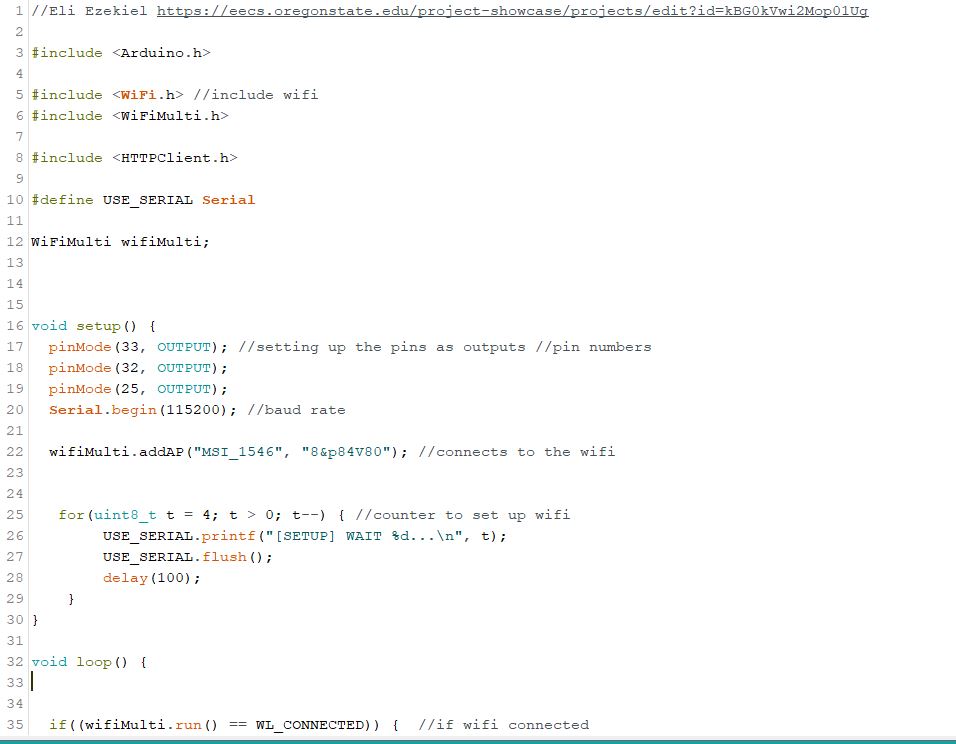Click the 'void loop() {' line
The image size is (956, 744).
tap(89, 662)
